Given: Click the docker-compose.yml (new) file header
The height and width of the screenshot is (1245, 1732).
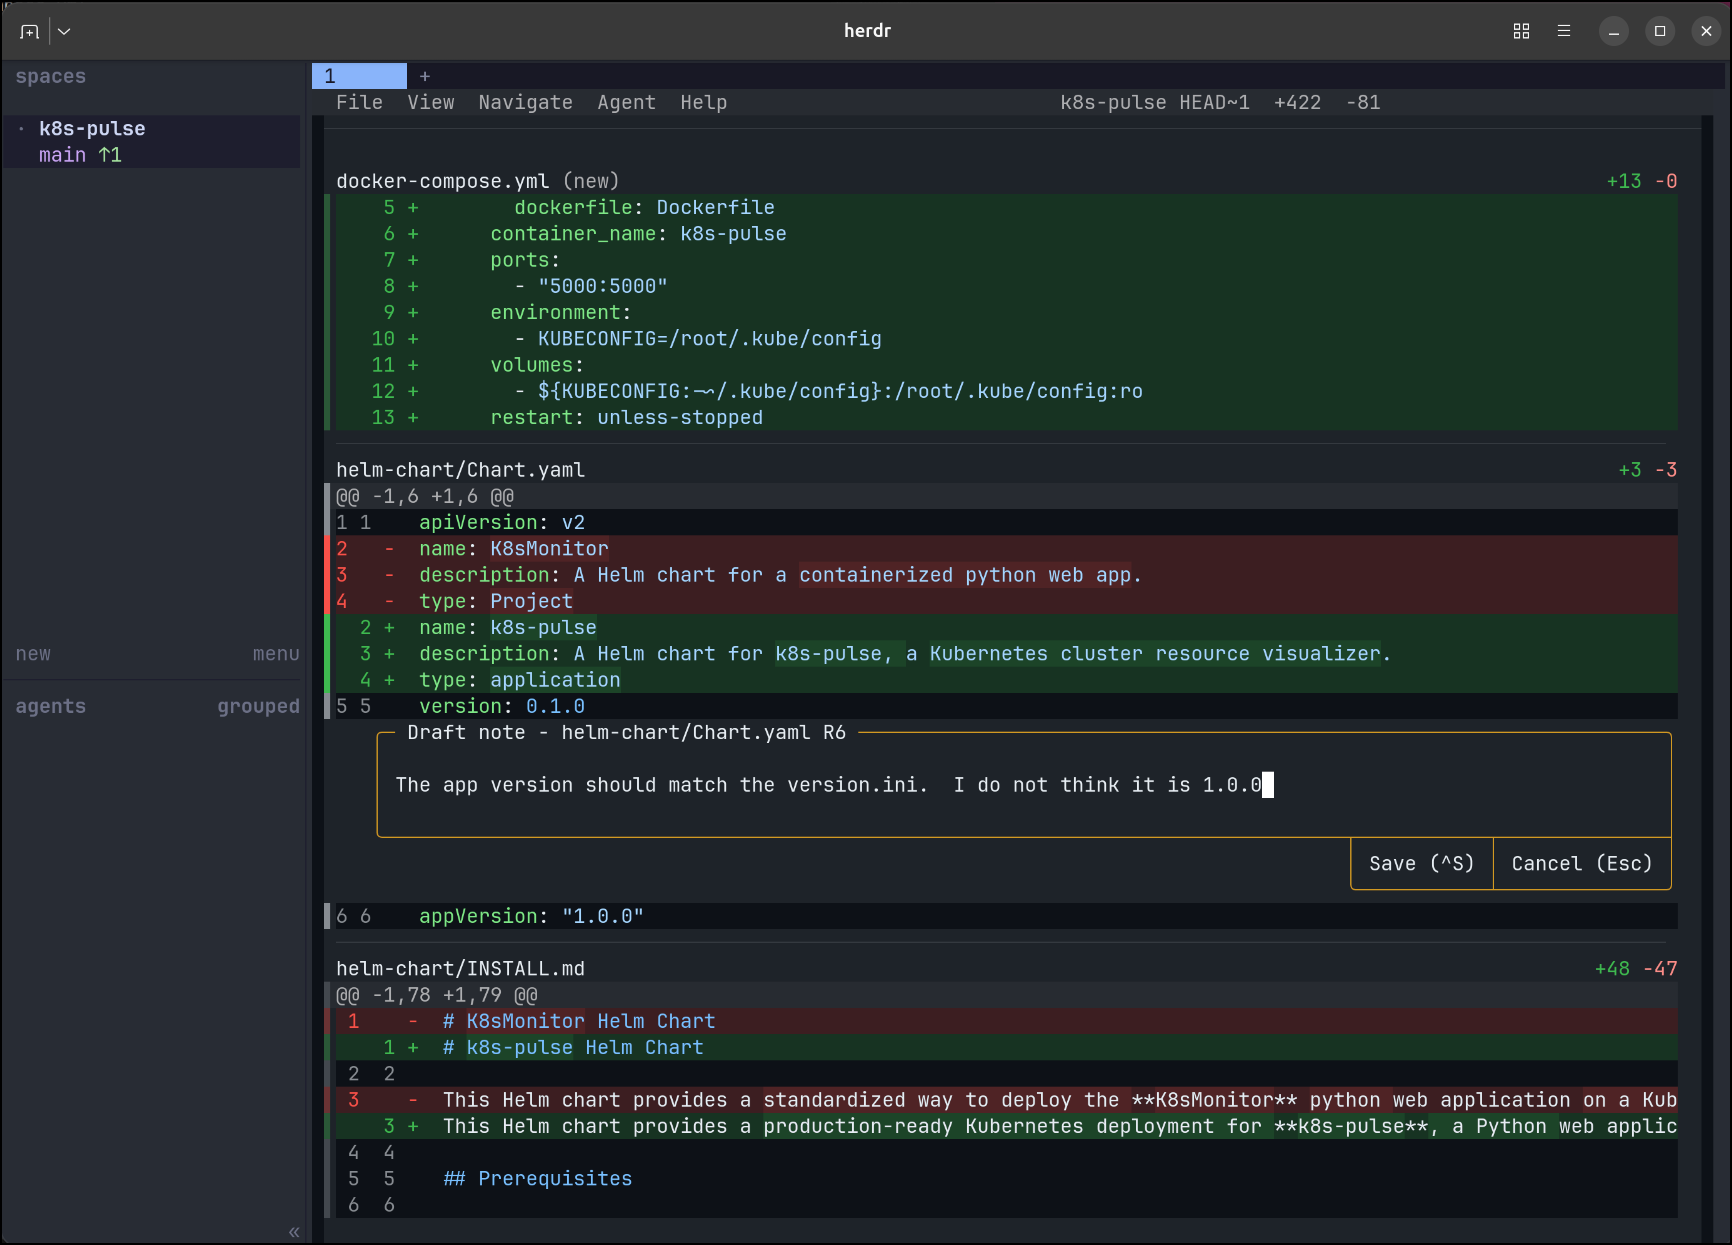Looking at the screenshot, I should click(477, 181).
